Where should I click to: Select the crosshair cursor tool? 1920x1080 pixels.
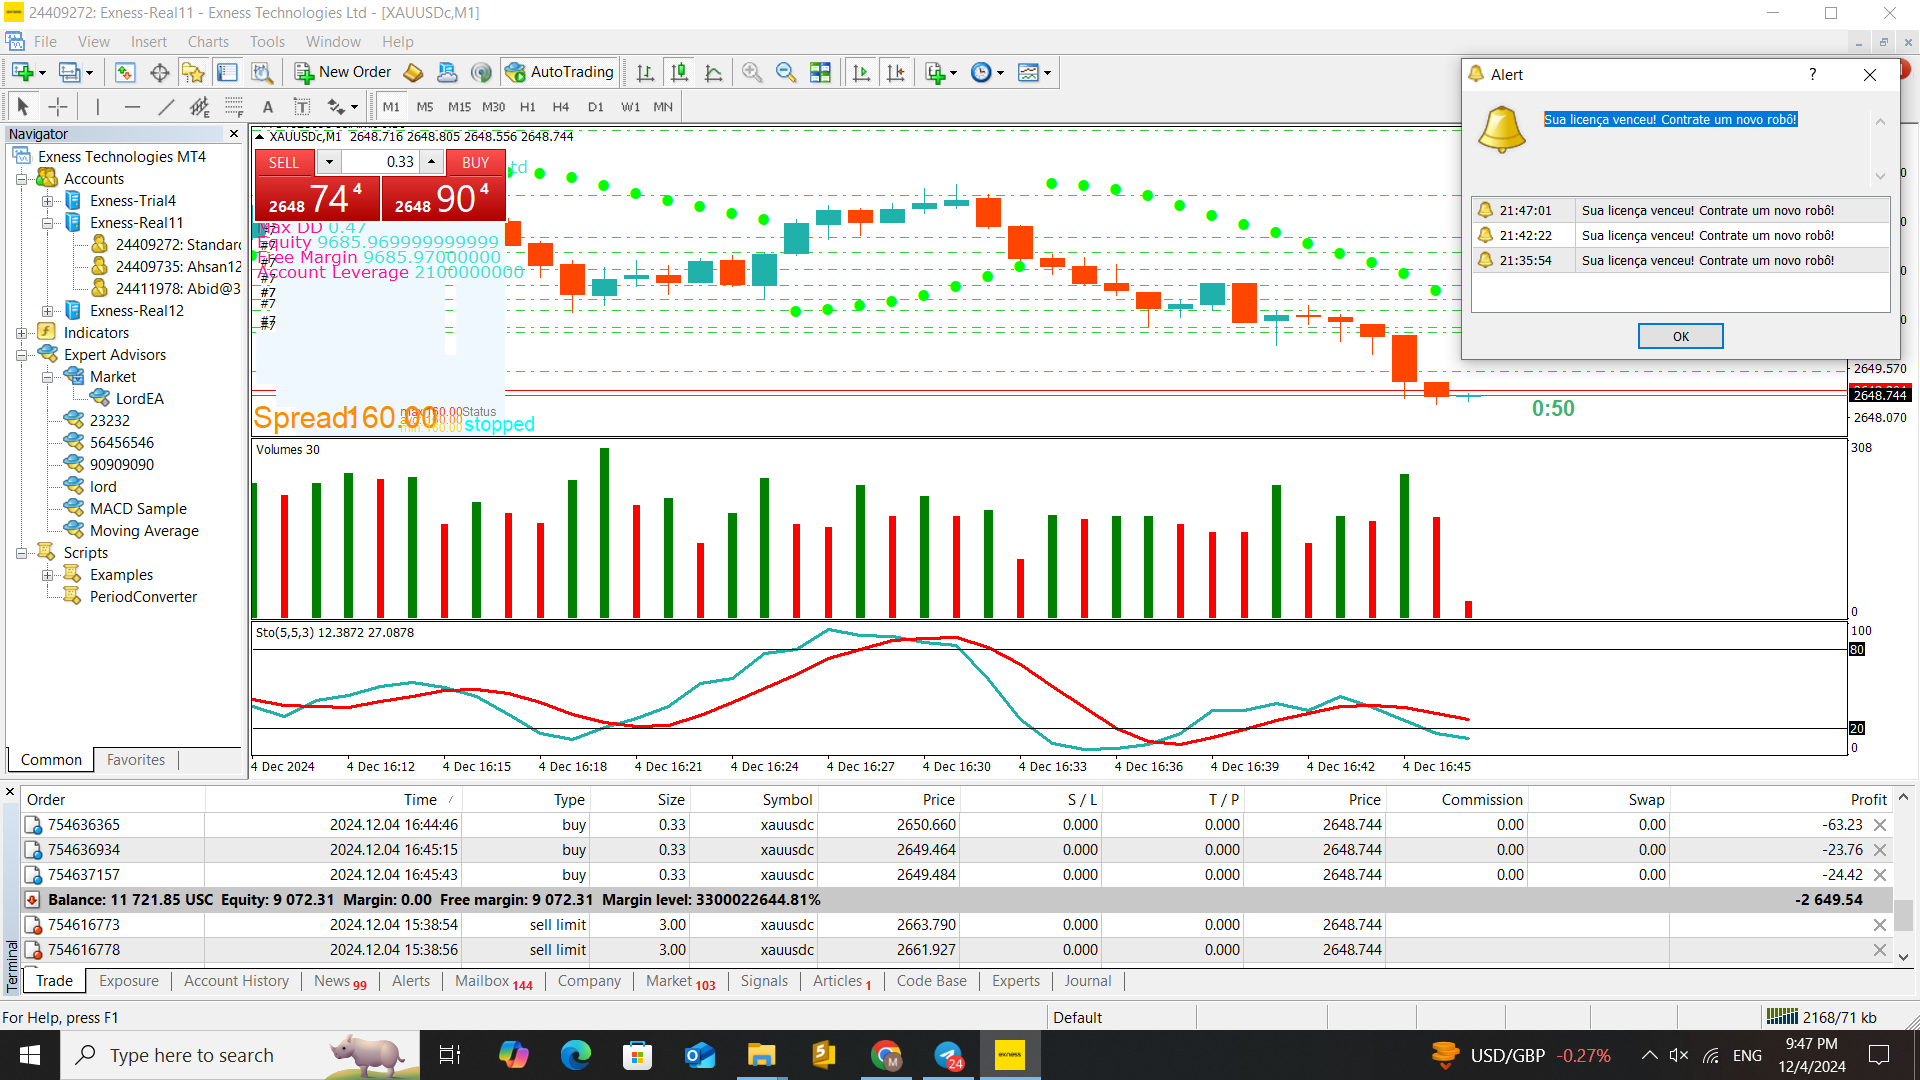(58, 107)
